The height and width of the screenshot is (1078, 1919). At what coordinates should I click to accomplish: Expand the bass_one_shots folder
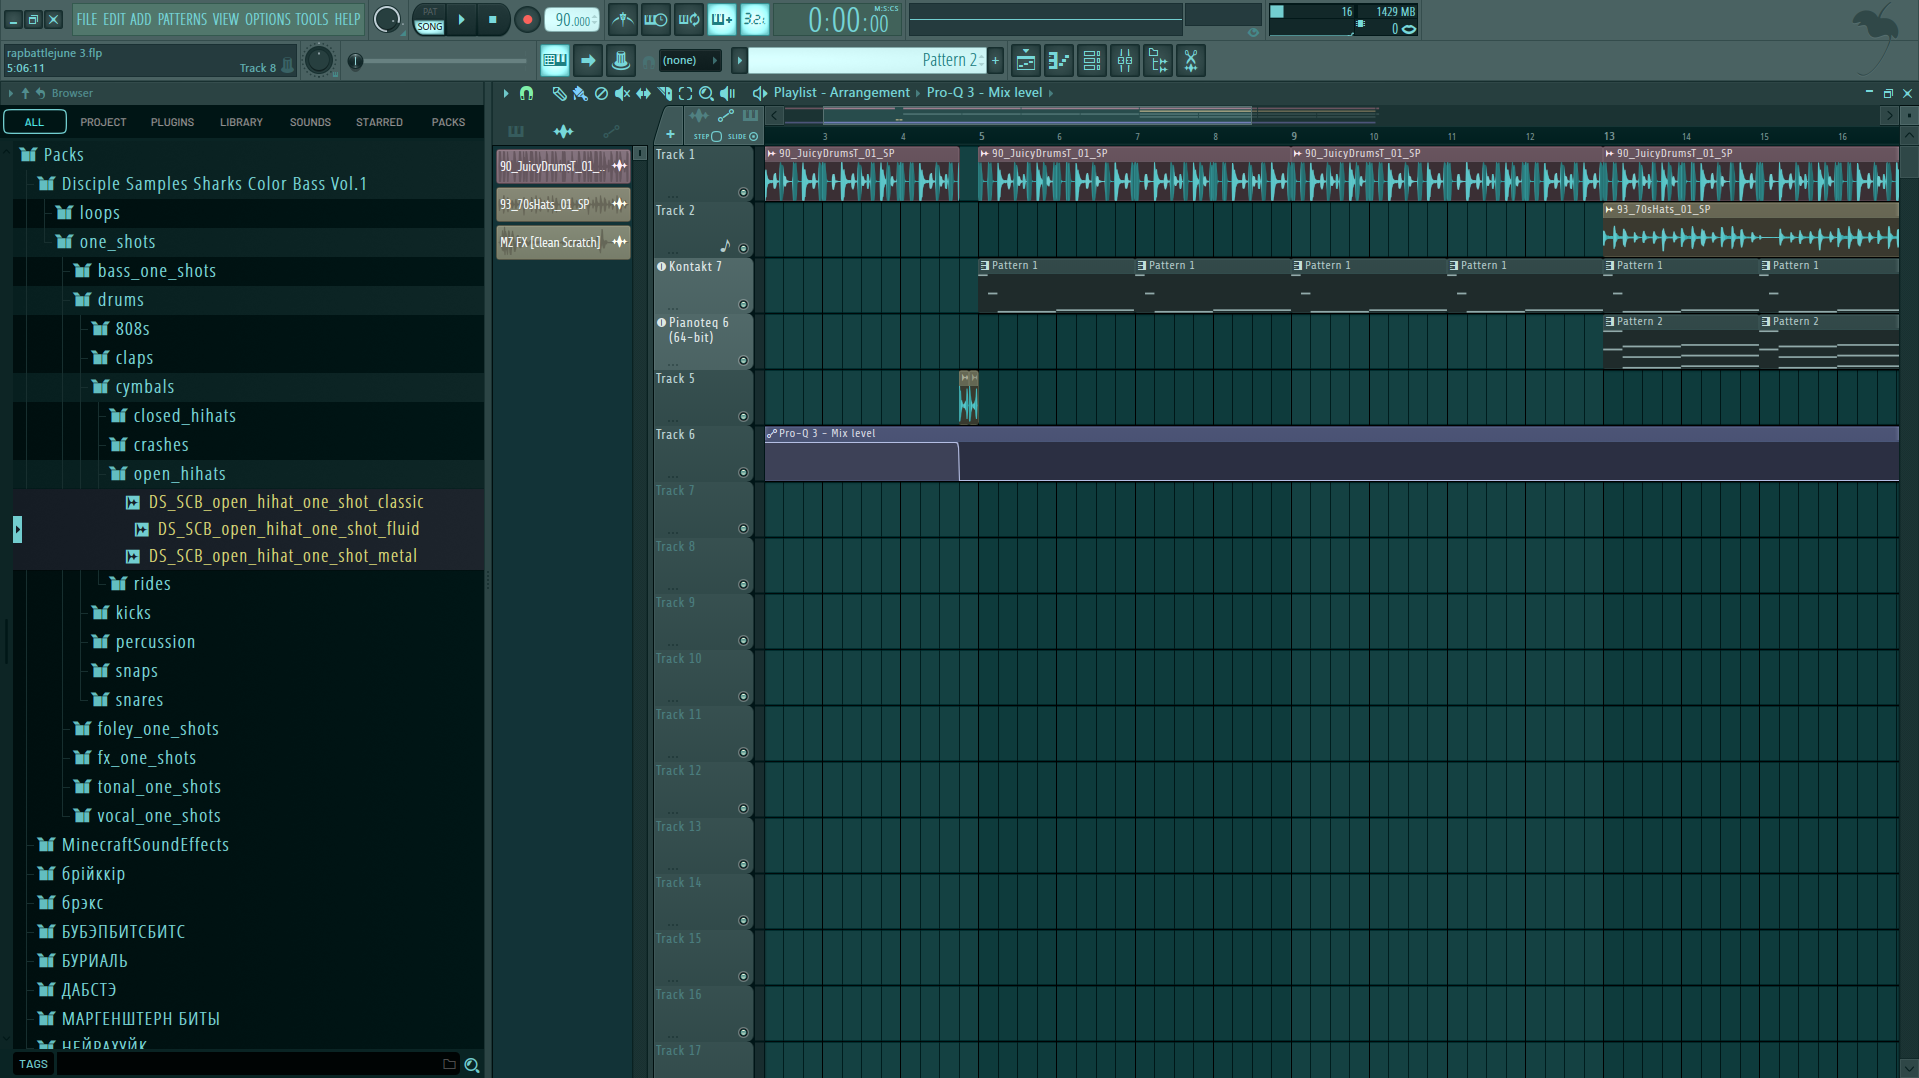pos(82,271)
